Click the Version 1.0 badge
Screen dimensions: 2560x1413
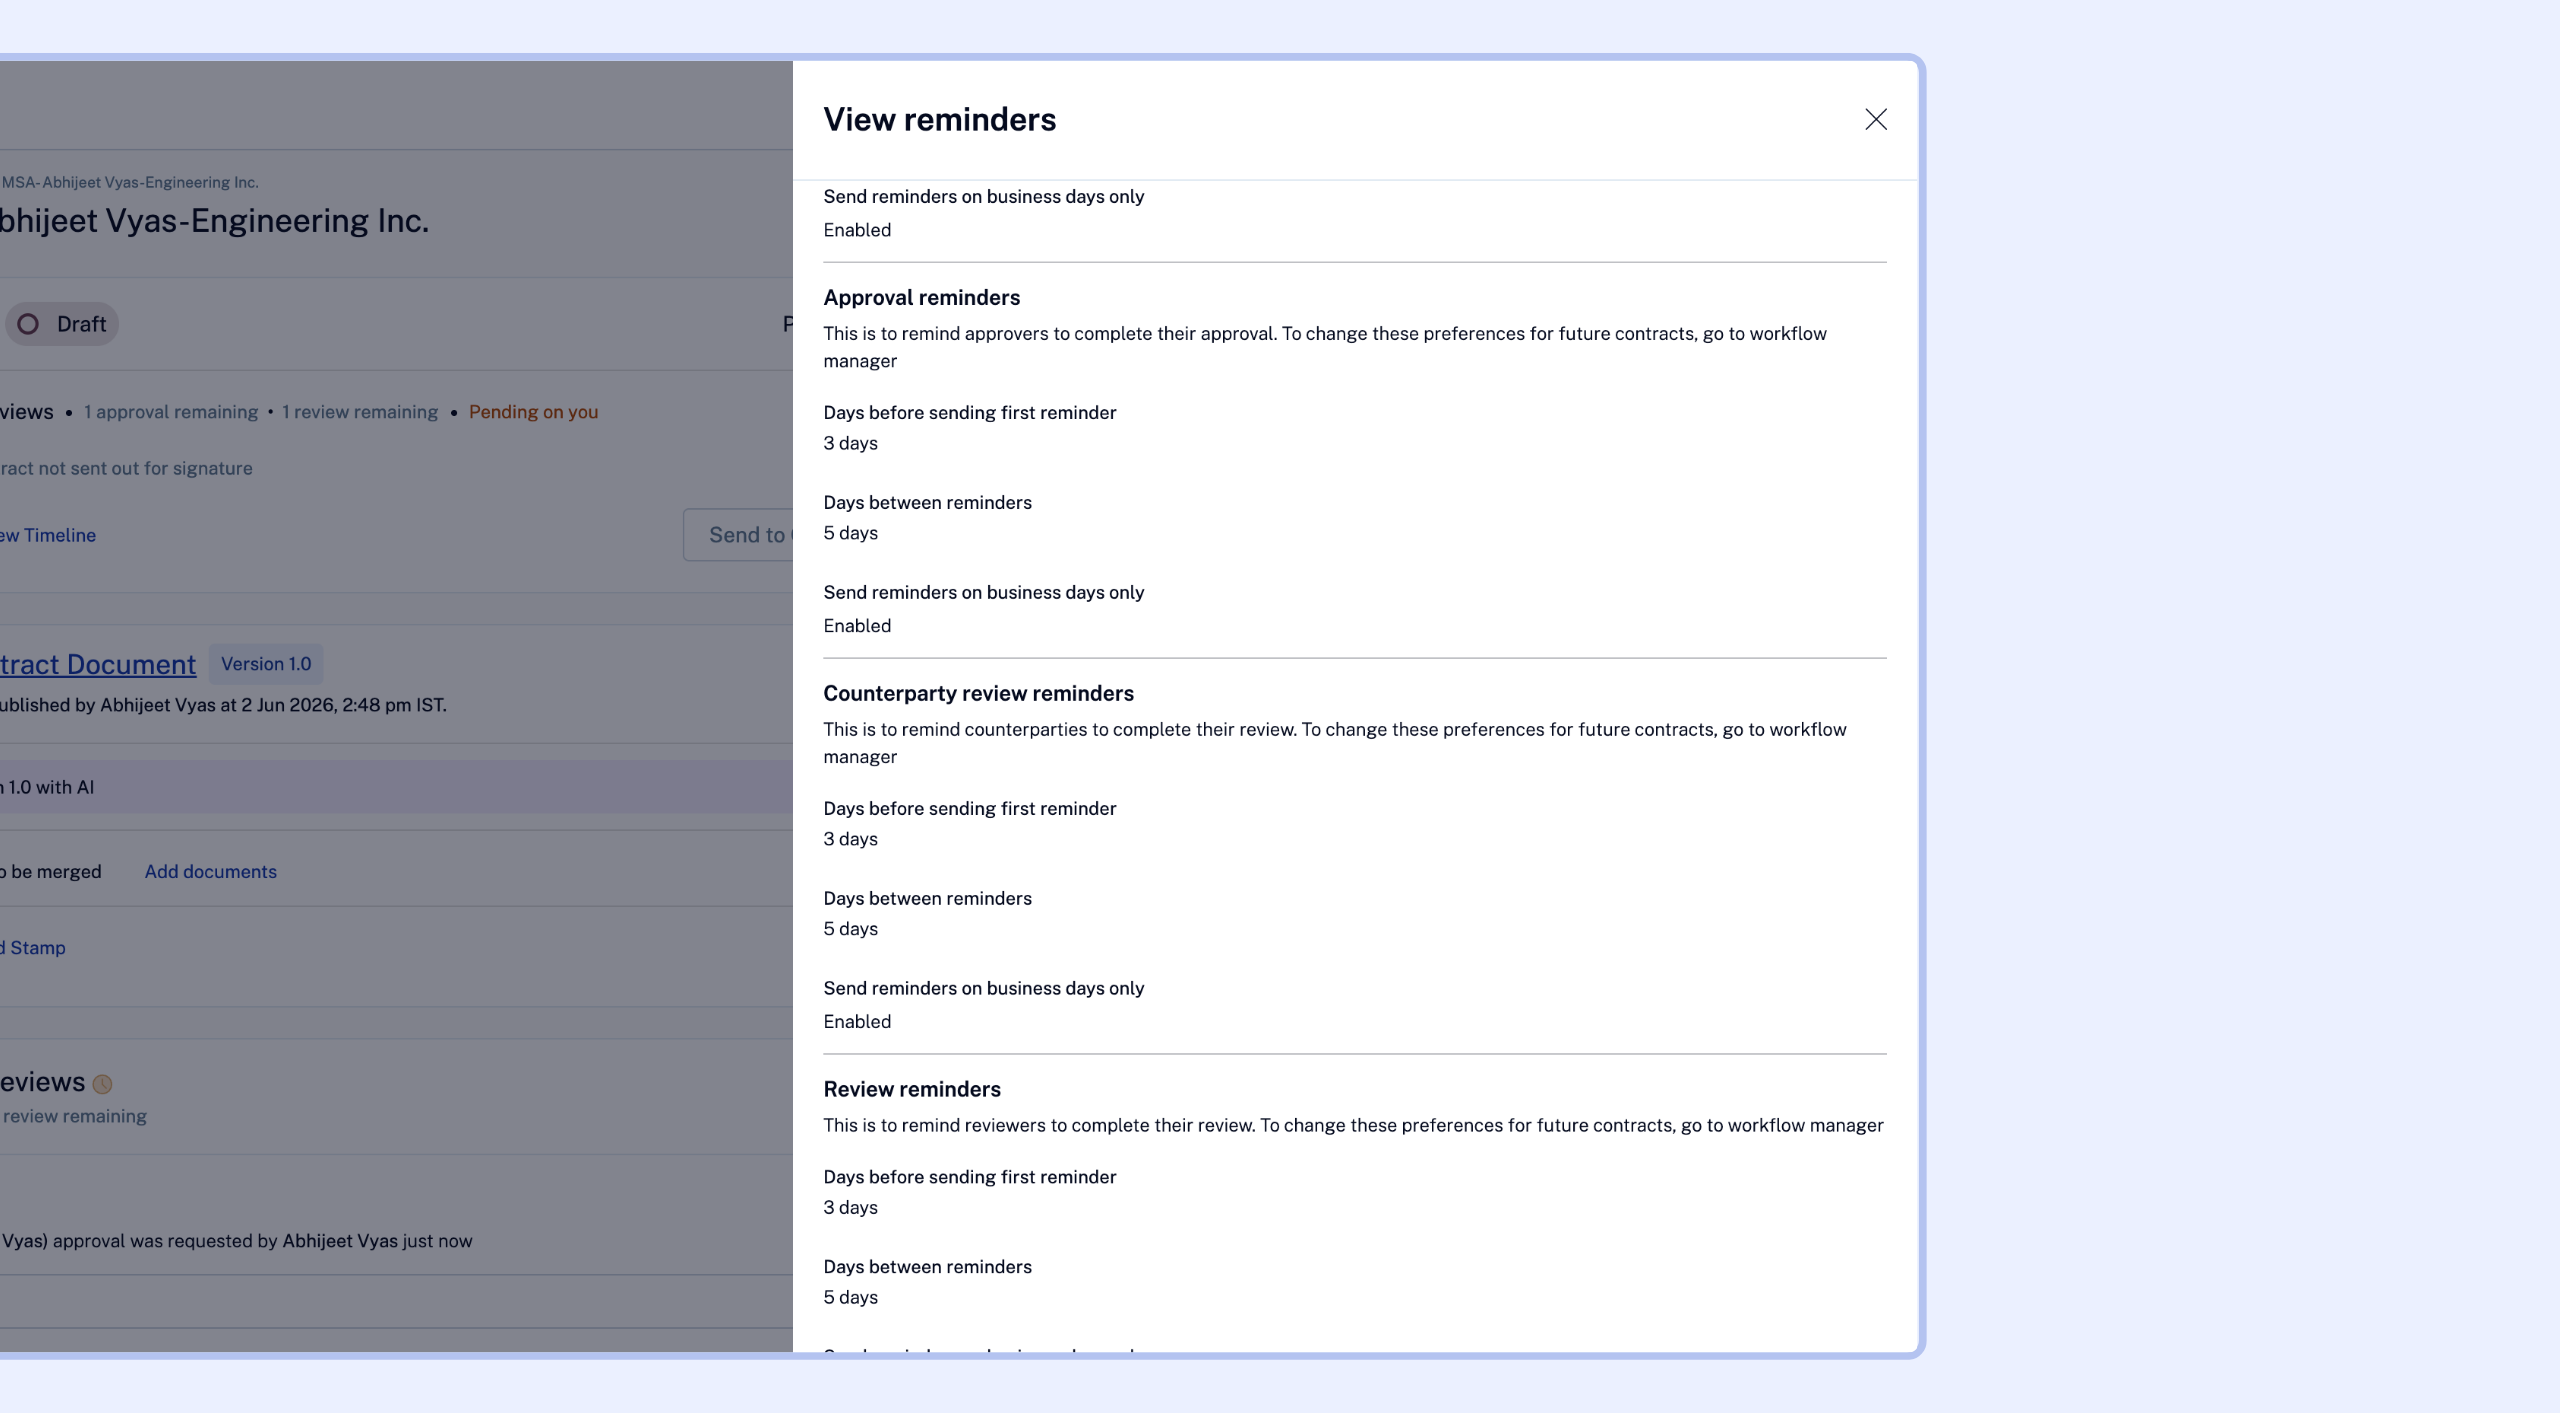pyautogui.click(x=266, y=664)
